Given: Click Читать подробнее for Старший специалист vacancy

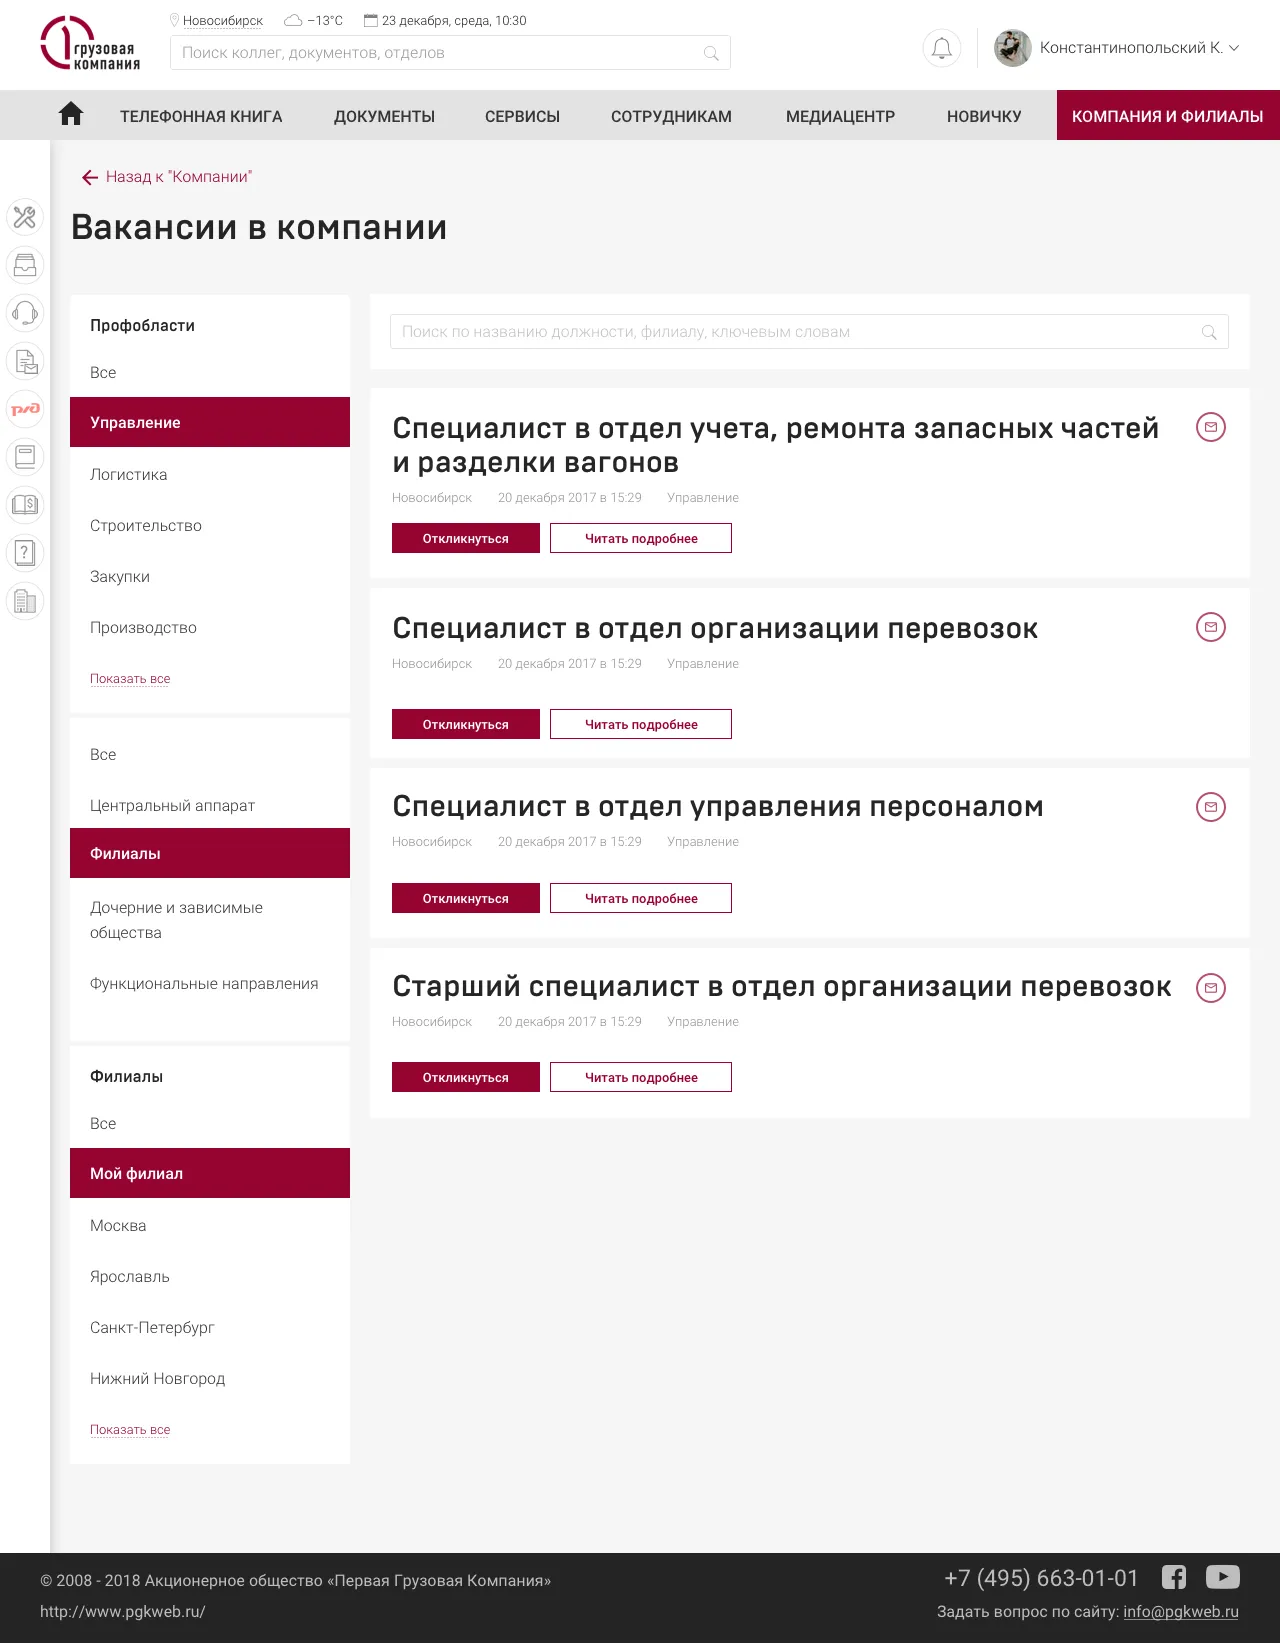Looking at the screenshot, I should pyautogui.click(x=641, y=1077).
